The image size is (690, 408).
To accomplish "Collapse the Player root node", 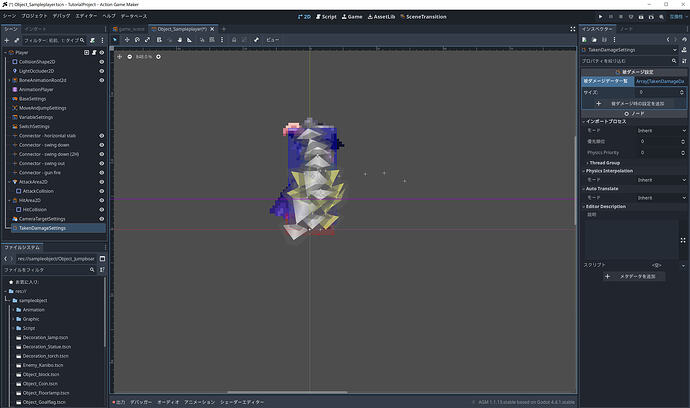I will 5,52.
